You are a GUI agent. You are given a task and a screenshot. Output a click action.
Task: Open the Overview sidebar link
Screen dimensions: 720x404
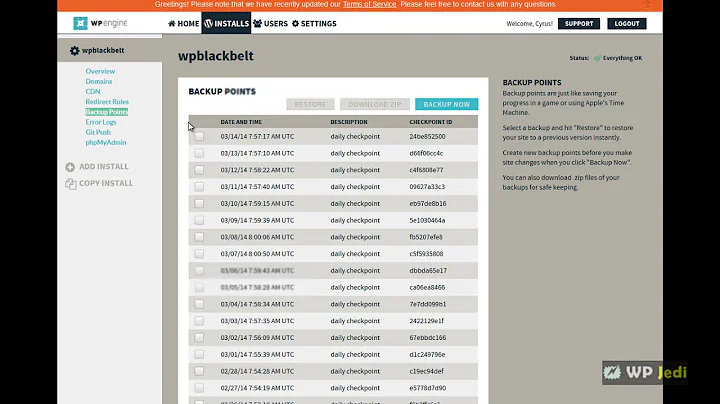[x=100, y=71]
